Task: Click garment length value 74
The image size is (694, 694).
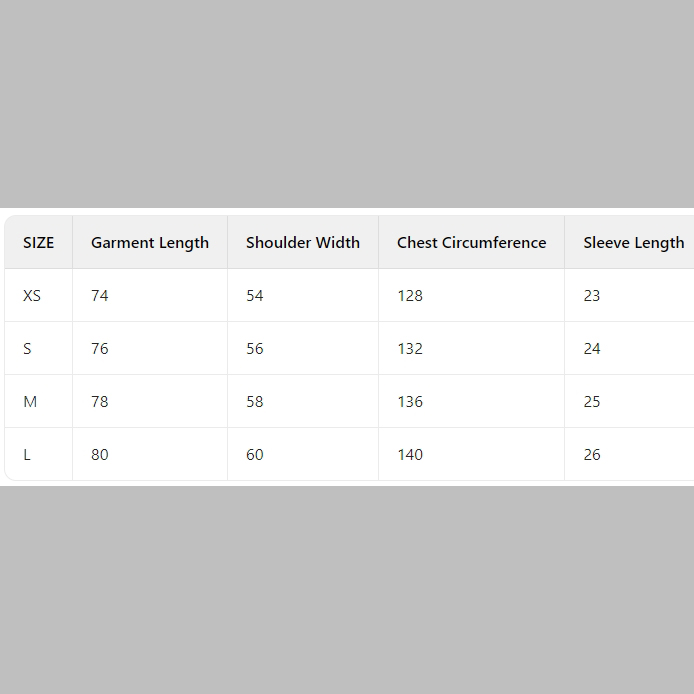Action: coord(100,295)
